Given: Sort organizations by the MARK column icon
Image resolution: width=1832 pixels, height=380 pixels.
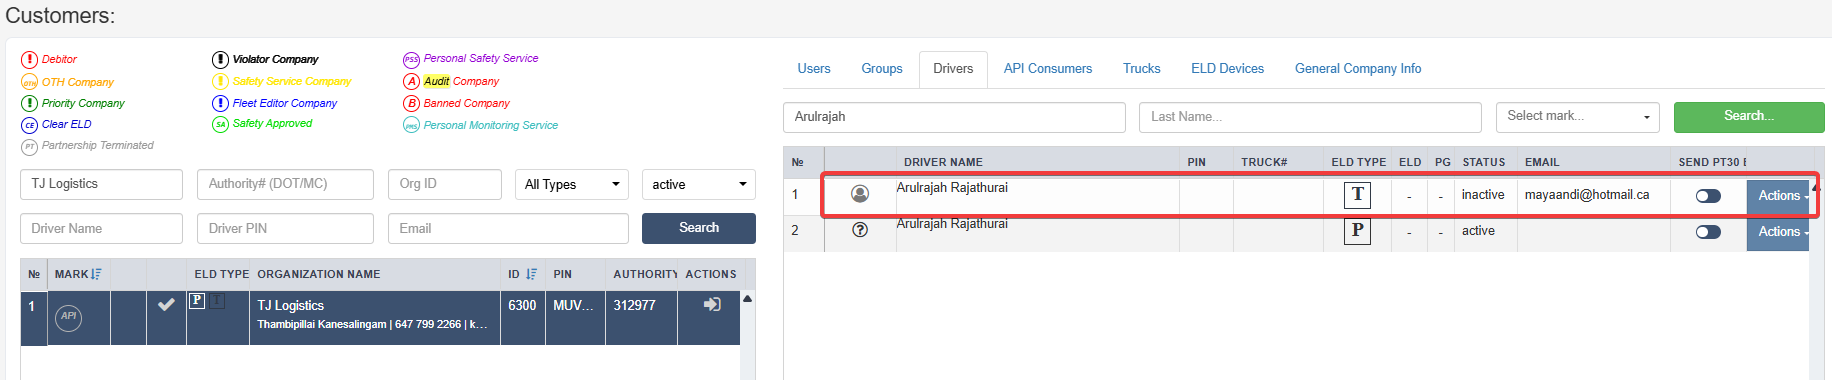Looking at the screenshot, I should coord(96,274).
